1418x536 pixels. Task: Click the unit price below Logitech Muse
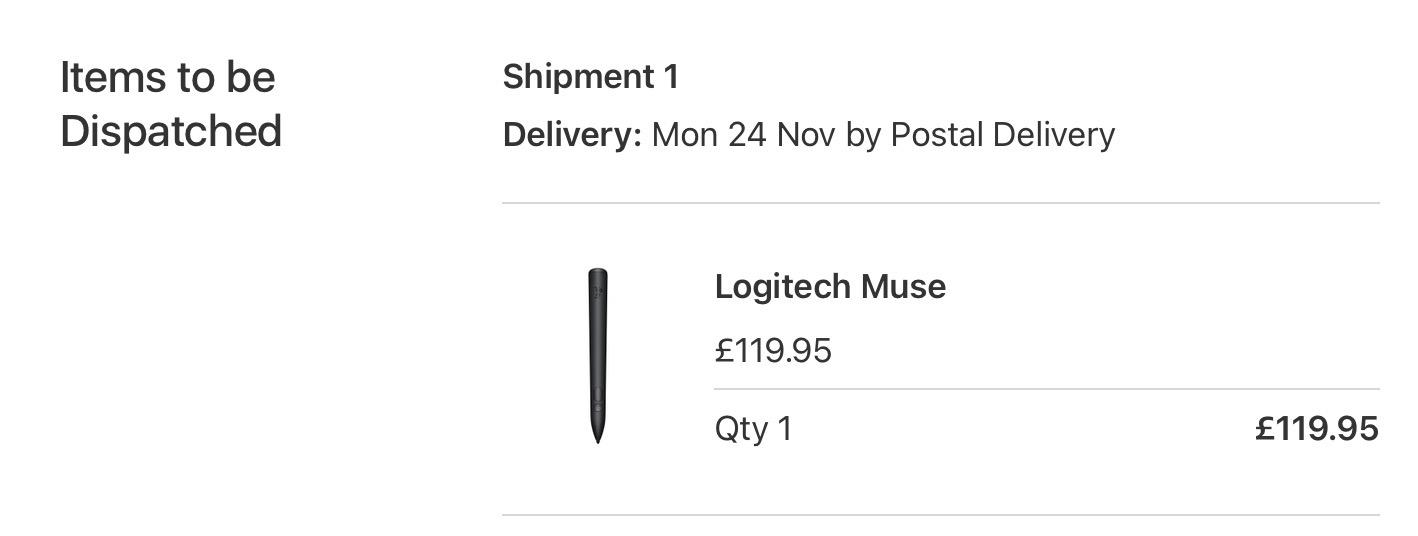[x=772, y=351]
